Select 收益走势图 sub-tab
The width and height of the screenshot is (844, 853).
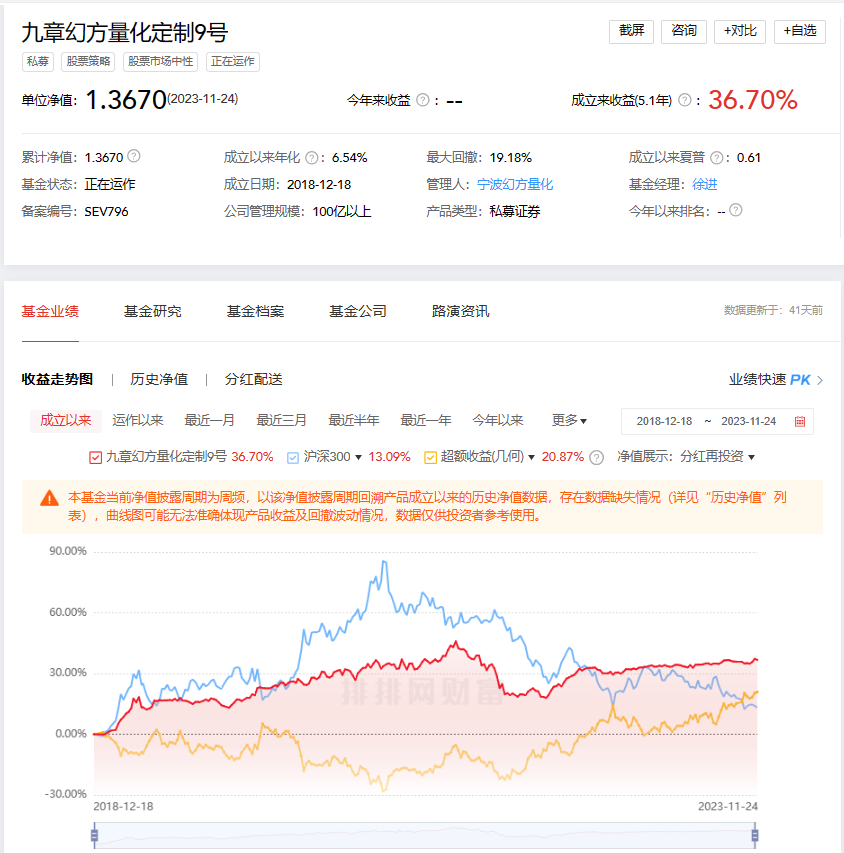tap(57, 379)
